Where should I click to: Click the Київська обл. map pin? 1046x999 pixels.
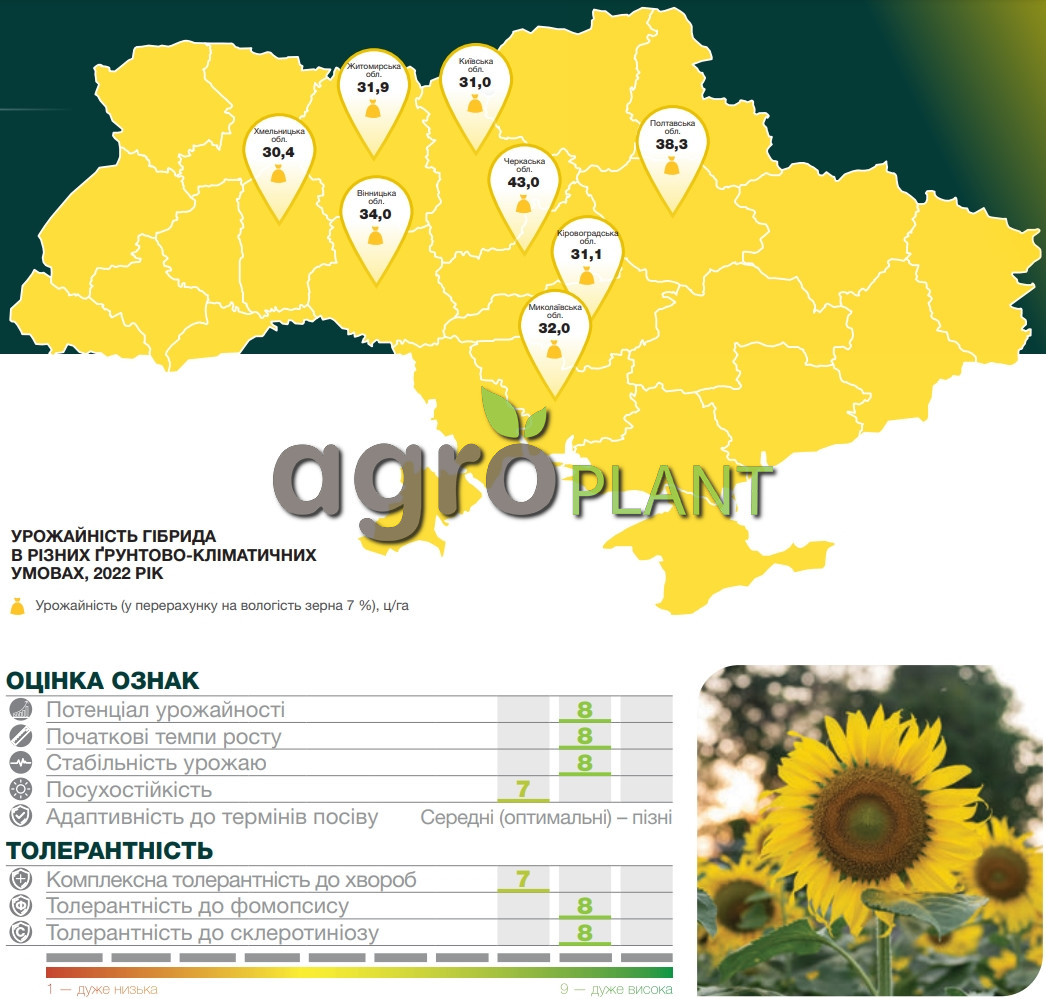[x=475, y=97]
